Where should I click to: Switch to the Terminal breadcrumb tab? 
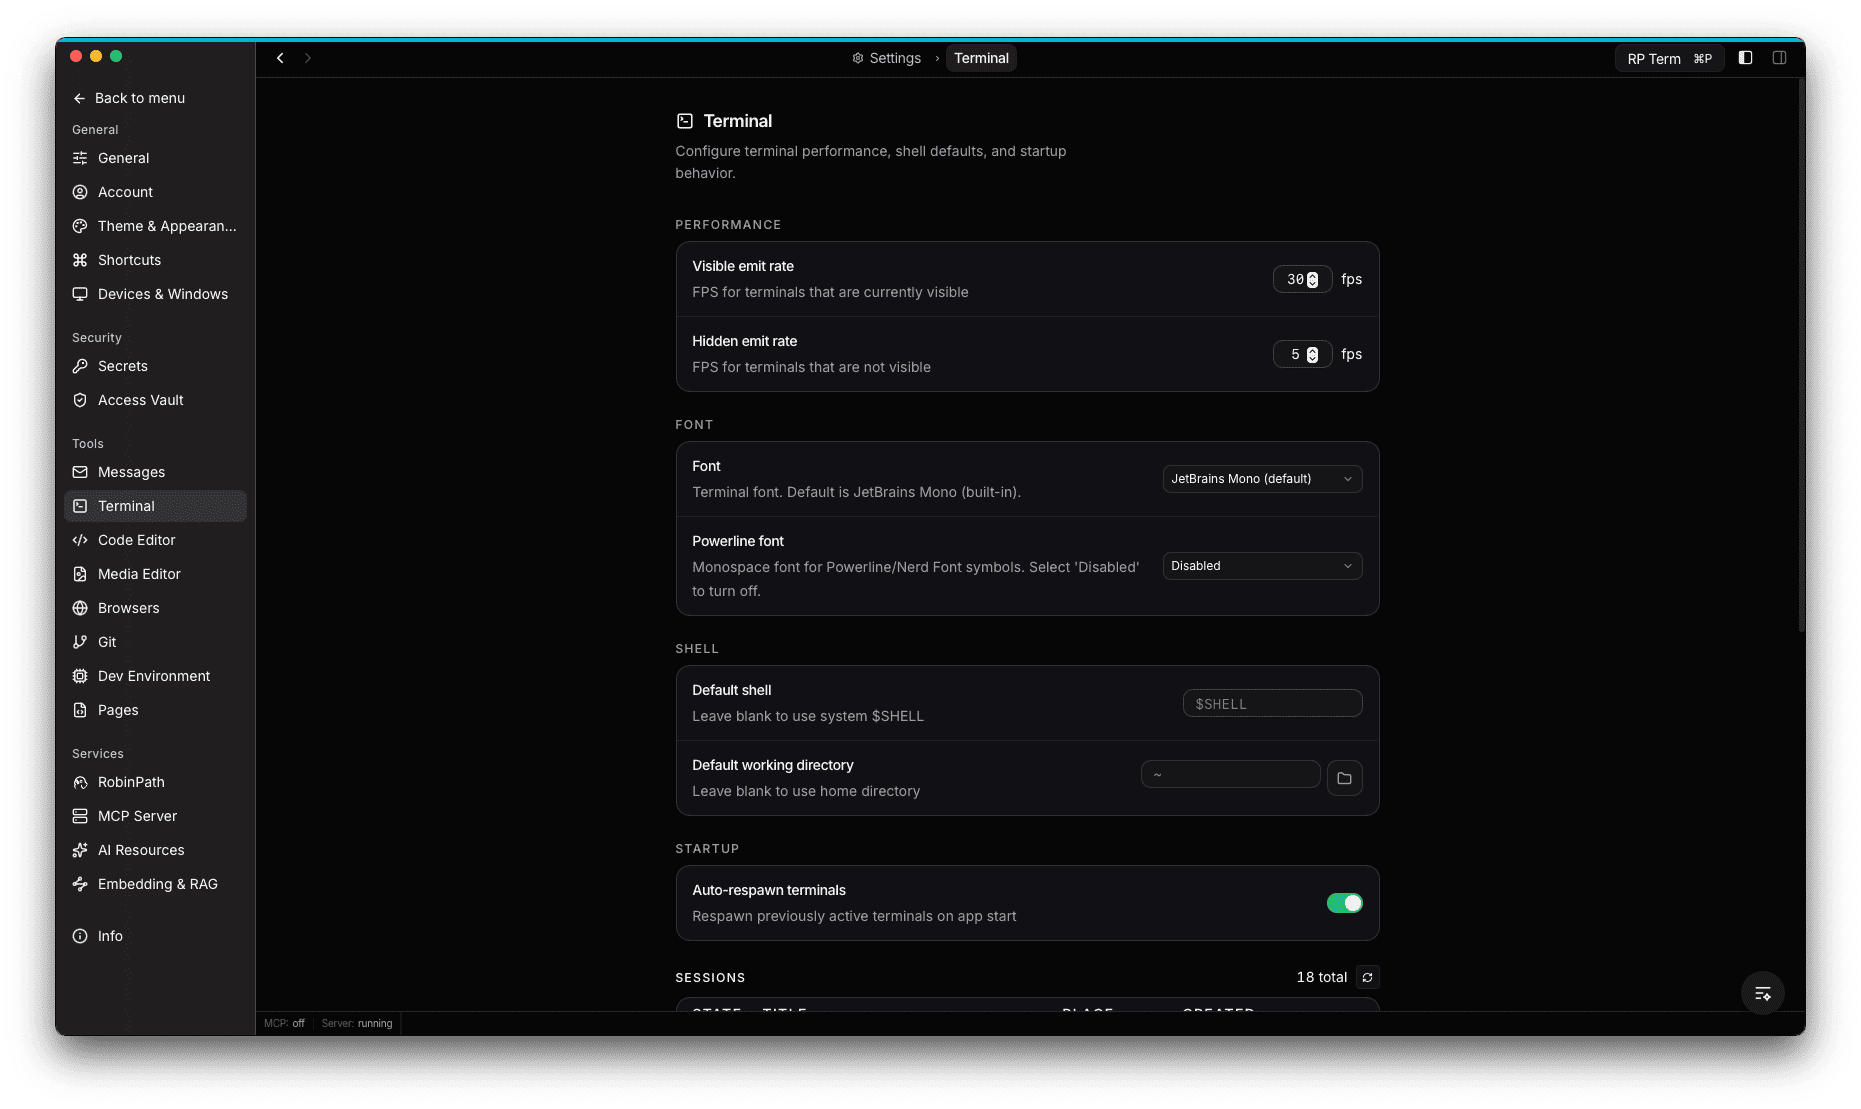click(x=981, y=58)
